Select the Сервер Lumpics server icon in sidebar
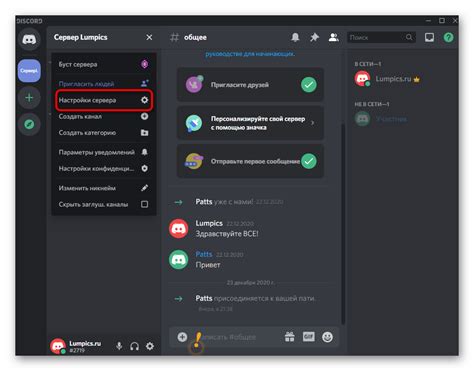 (x=29, y=71)
